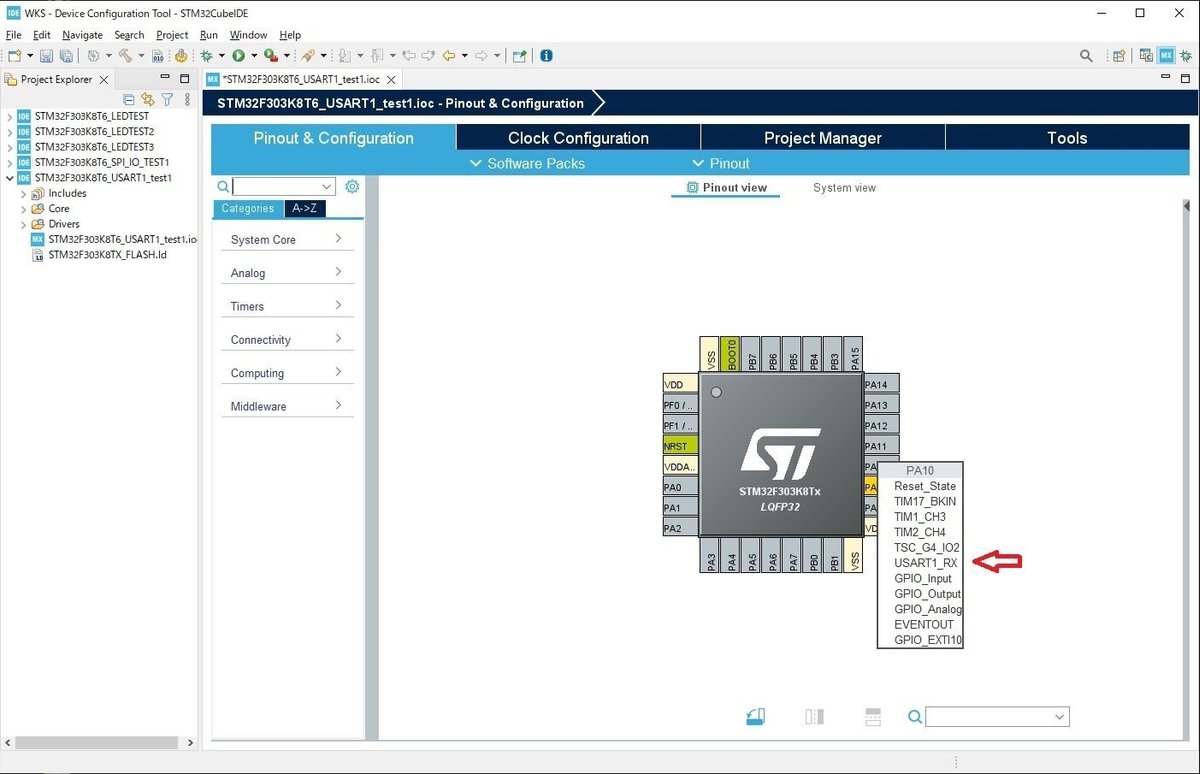The width and height of the screenshot is (1200, 774).
Task: Switch to the Clock Configuration tab
Action: [x=578, y=138]
